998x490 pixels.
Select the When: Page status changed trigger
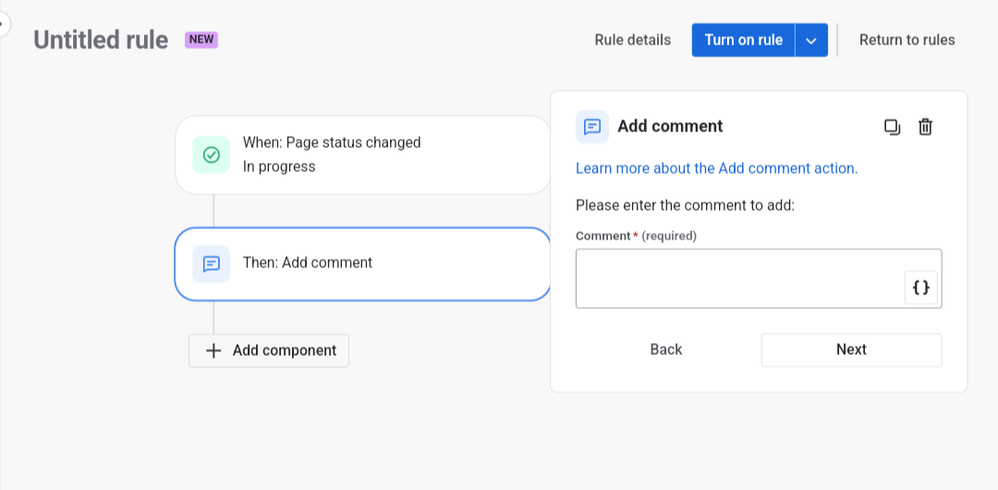click(x=362, y=155)
